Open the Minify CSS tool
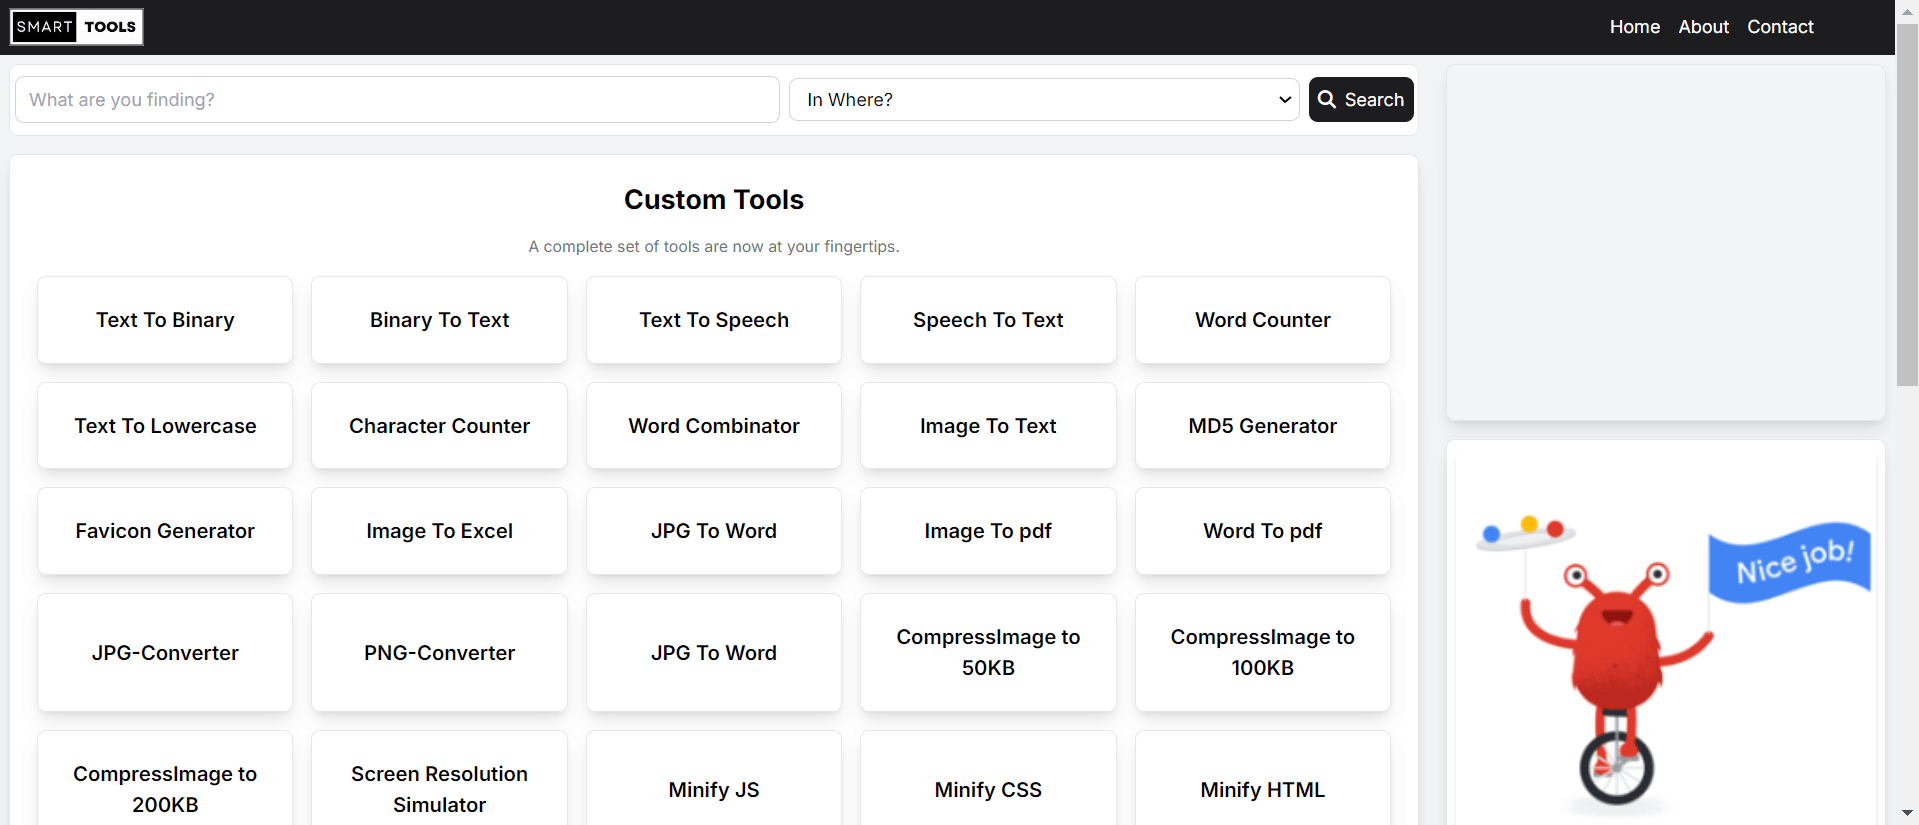This screenshot has height=825, width=1919. click(x=988, y=790)
